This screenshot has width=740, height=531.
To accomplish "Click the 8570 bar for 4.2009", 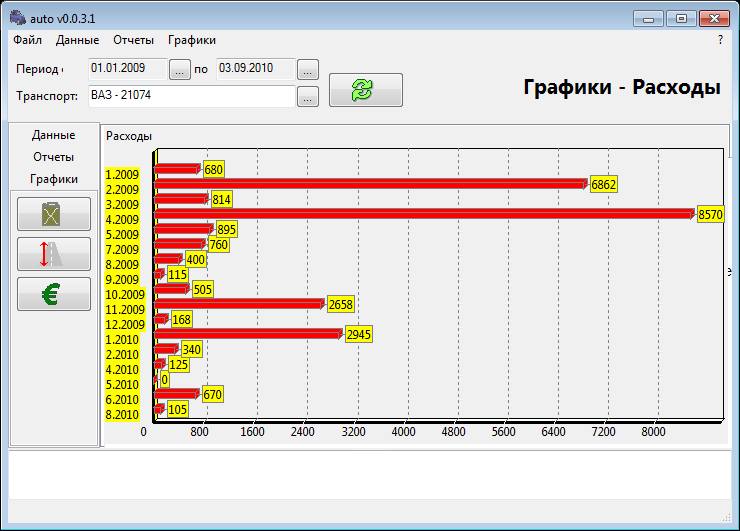I will click(x=425, y=214).
